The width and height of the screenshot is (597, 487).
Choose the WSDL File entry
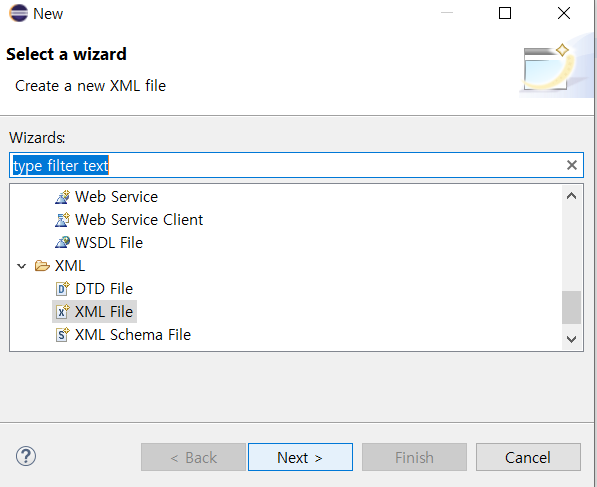[x=109, y=243]
